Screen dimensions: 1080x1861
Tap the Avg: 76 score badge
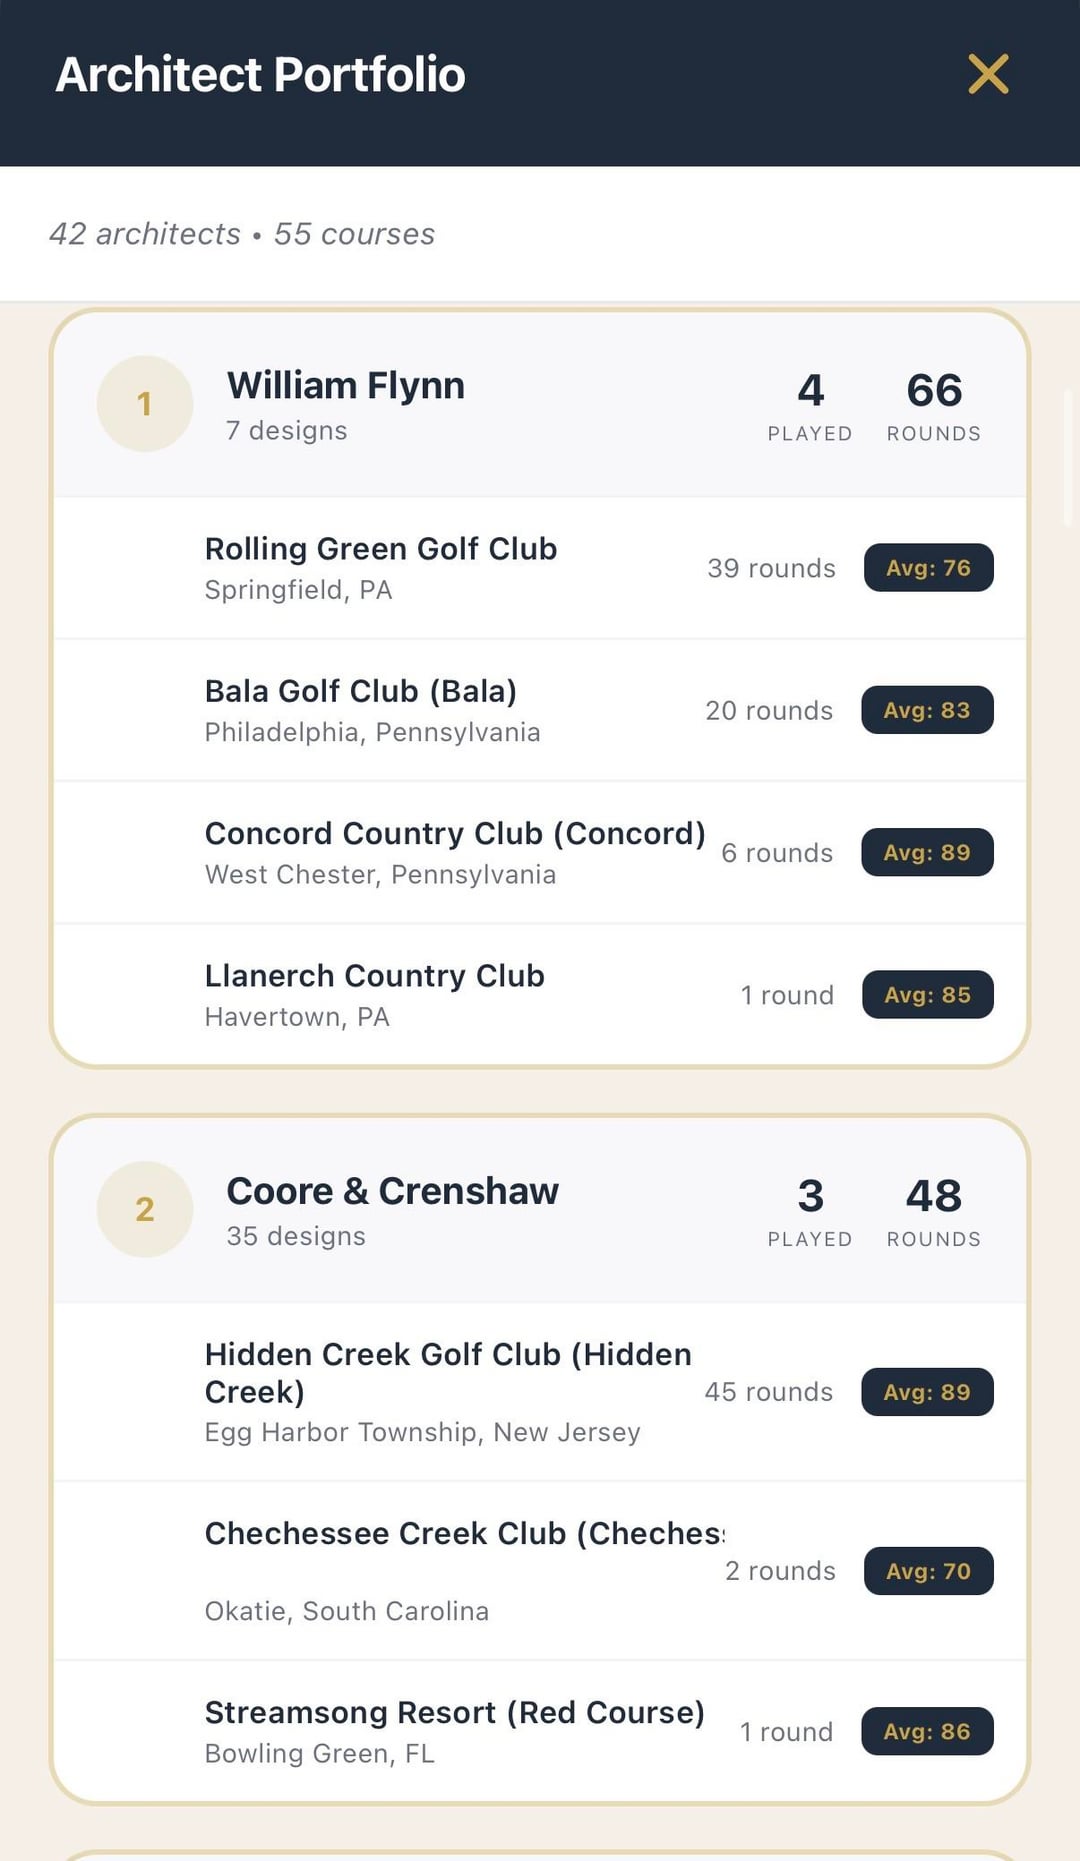(928, 568)
